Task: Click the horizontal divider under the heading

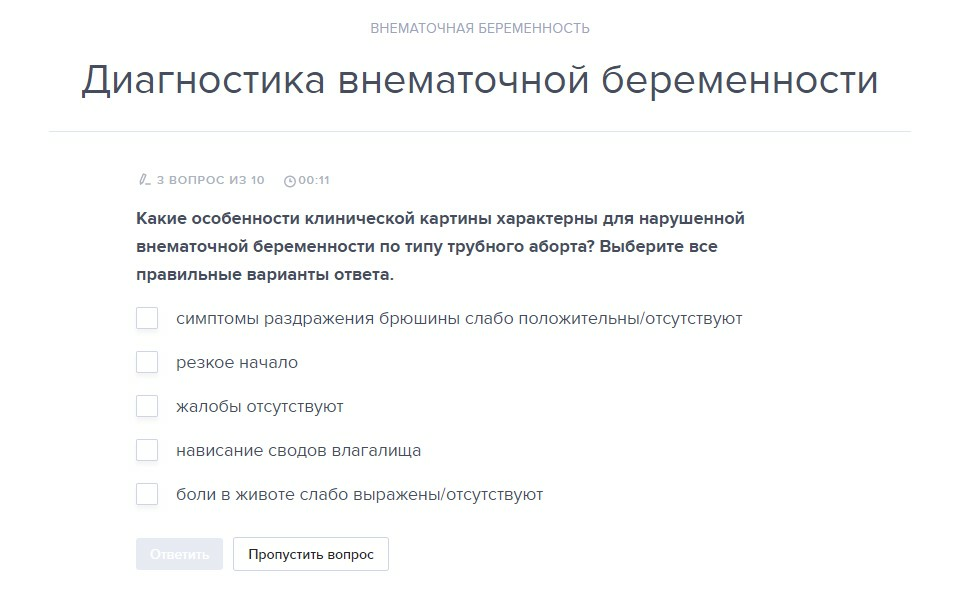Action: pyautogui.click(x=480, y=131)
